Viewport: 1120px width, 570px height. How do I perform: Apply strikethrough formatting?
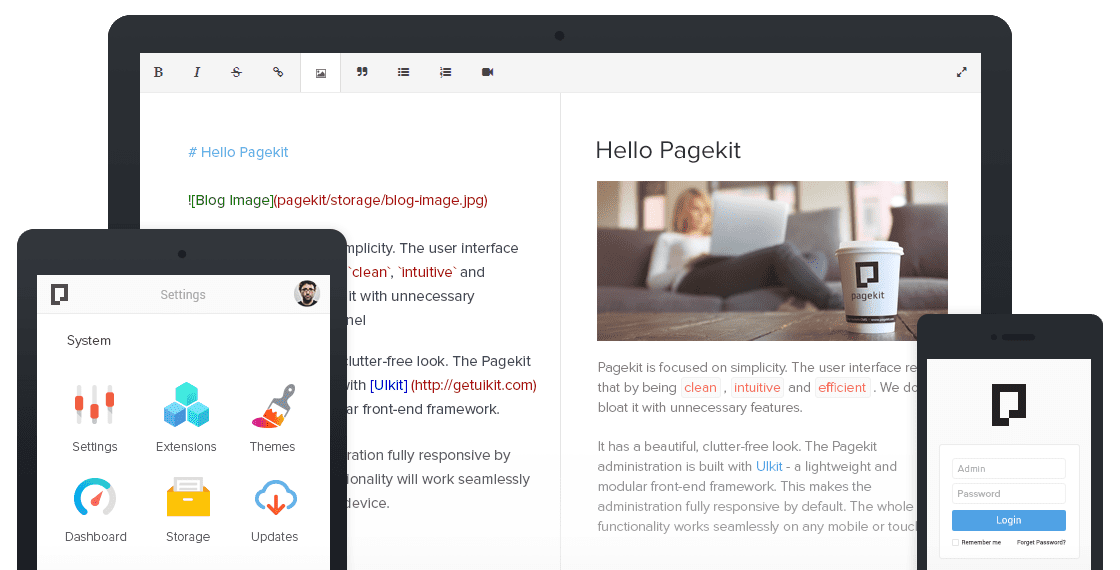[x=237, y=73]
